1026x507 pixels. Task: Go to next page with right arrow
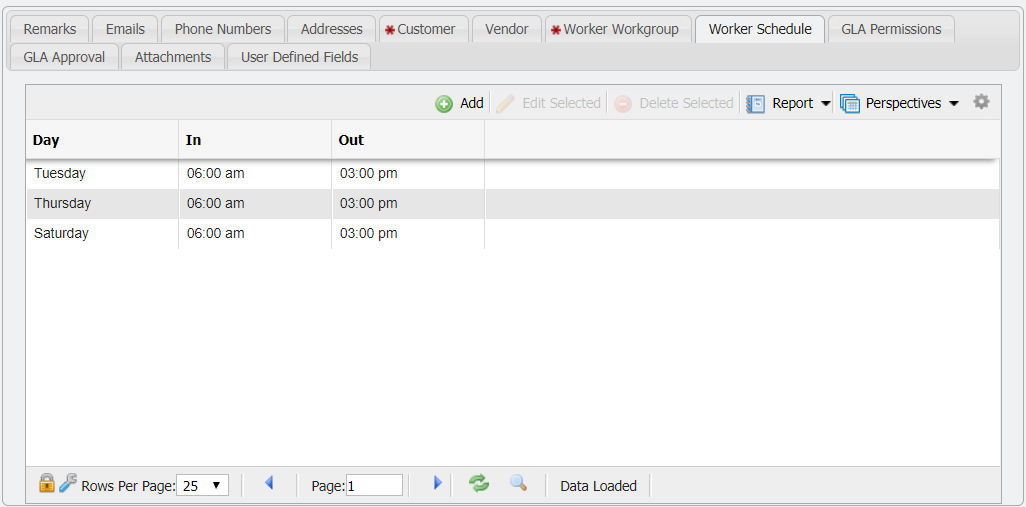pyautogui.click(x=437, y=484)
